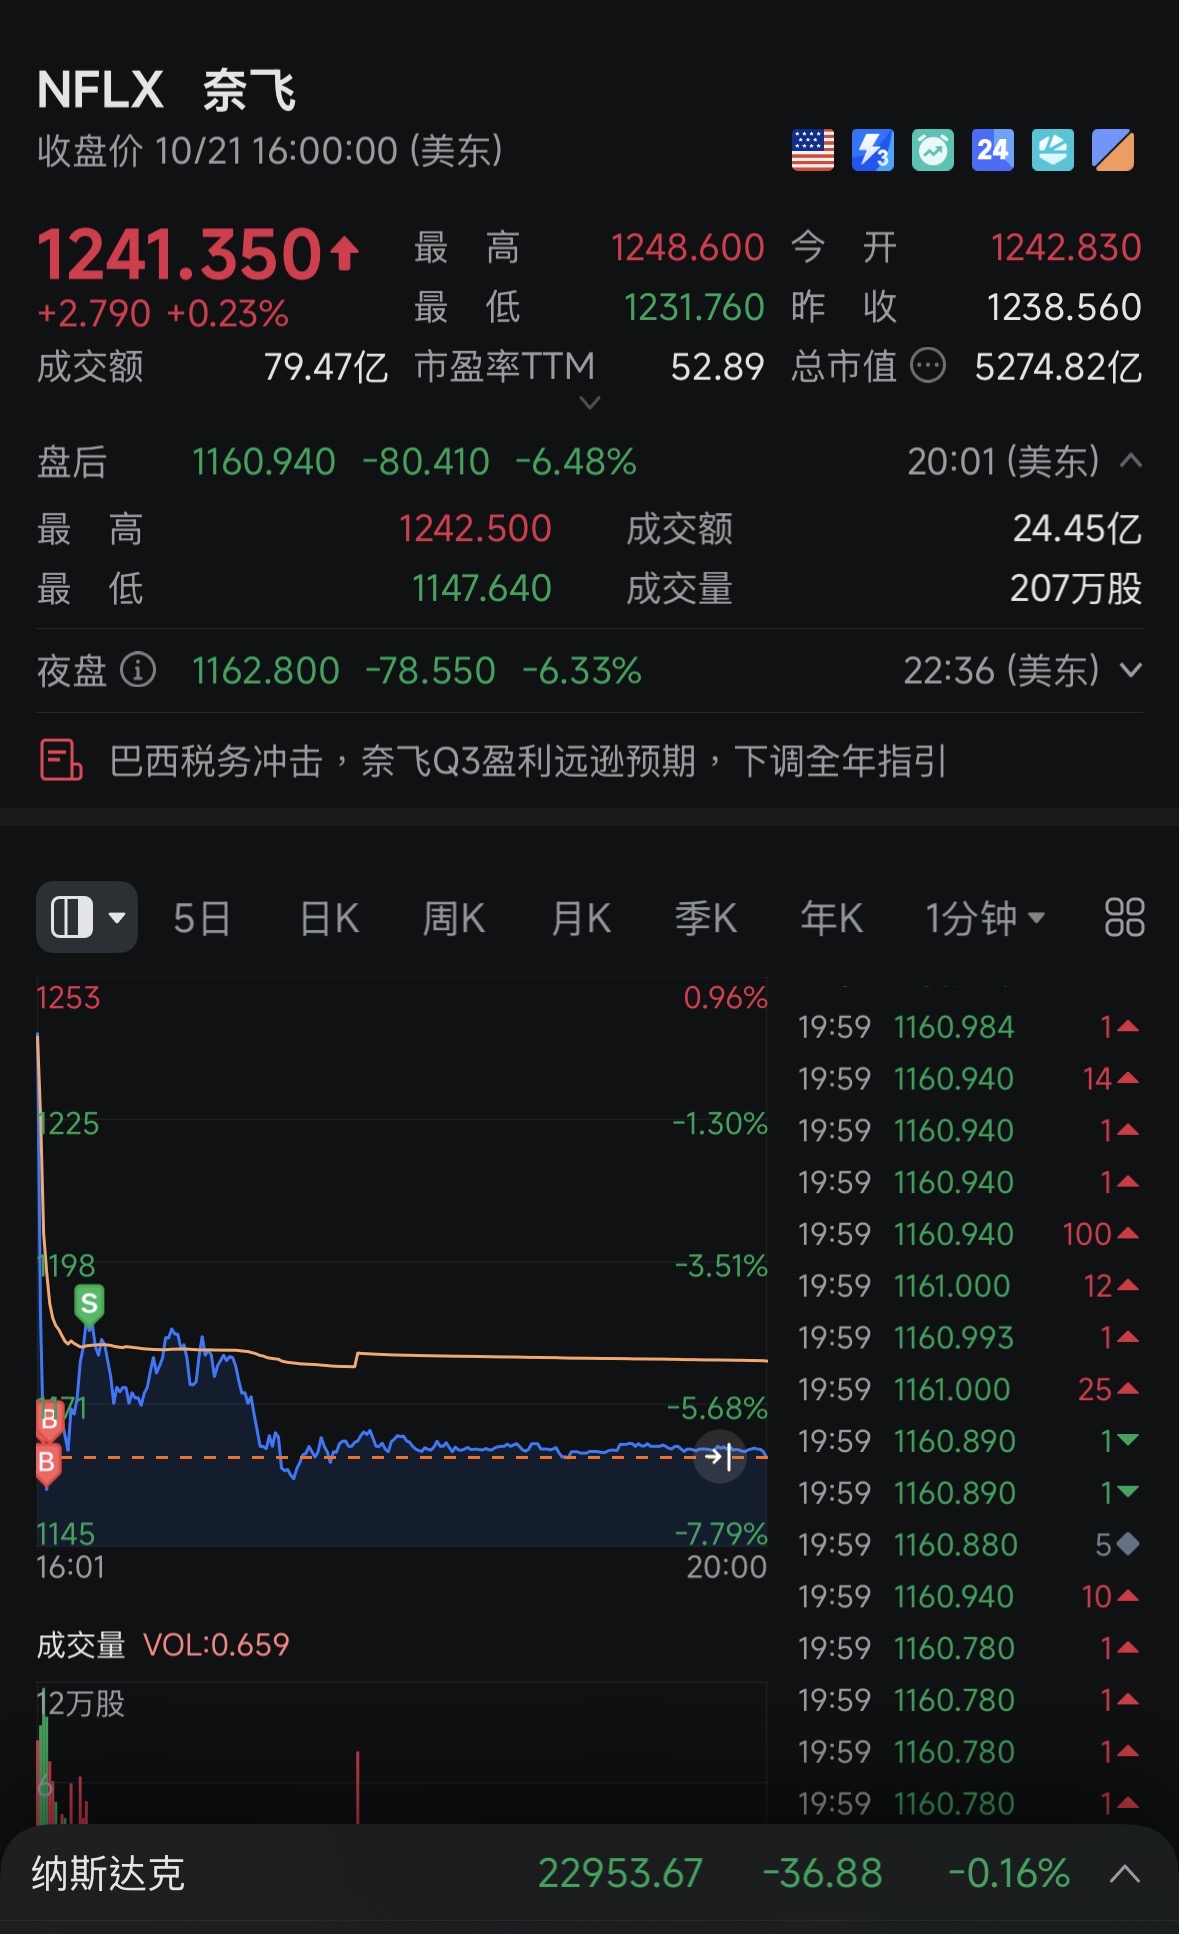Tap the lower red B buy marker

coord(47,1463)
